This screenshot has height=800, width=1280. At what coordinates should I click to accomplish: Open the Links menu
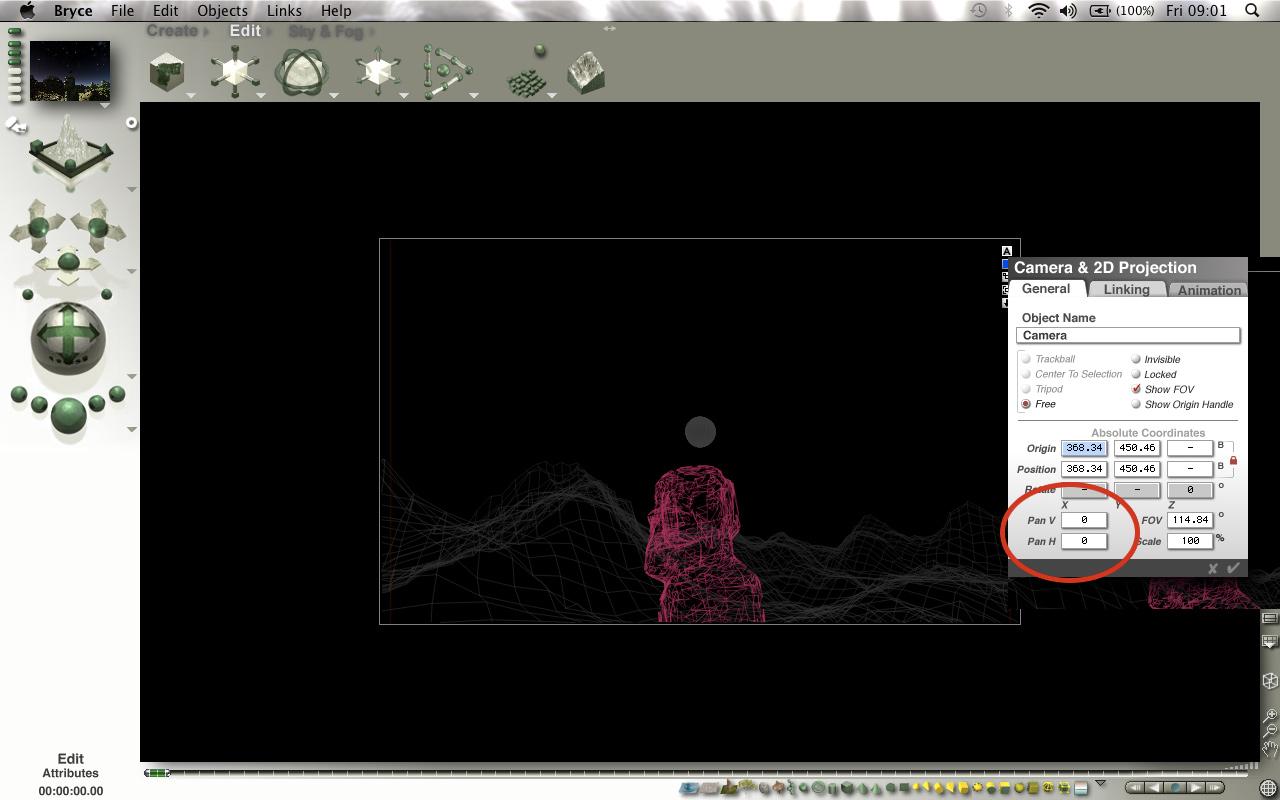(284, 11)
